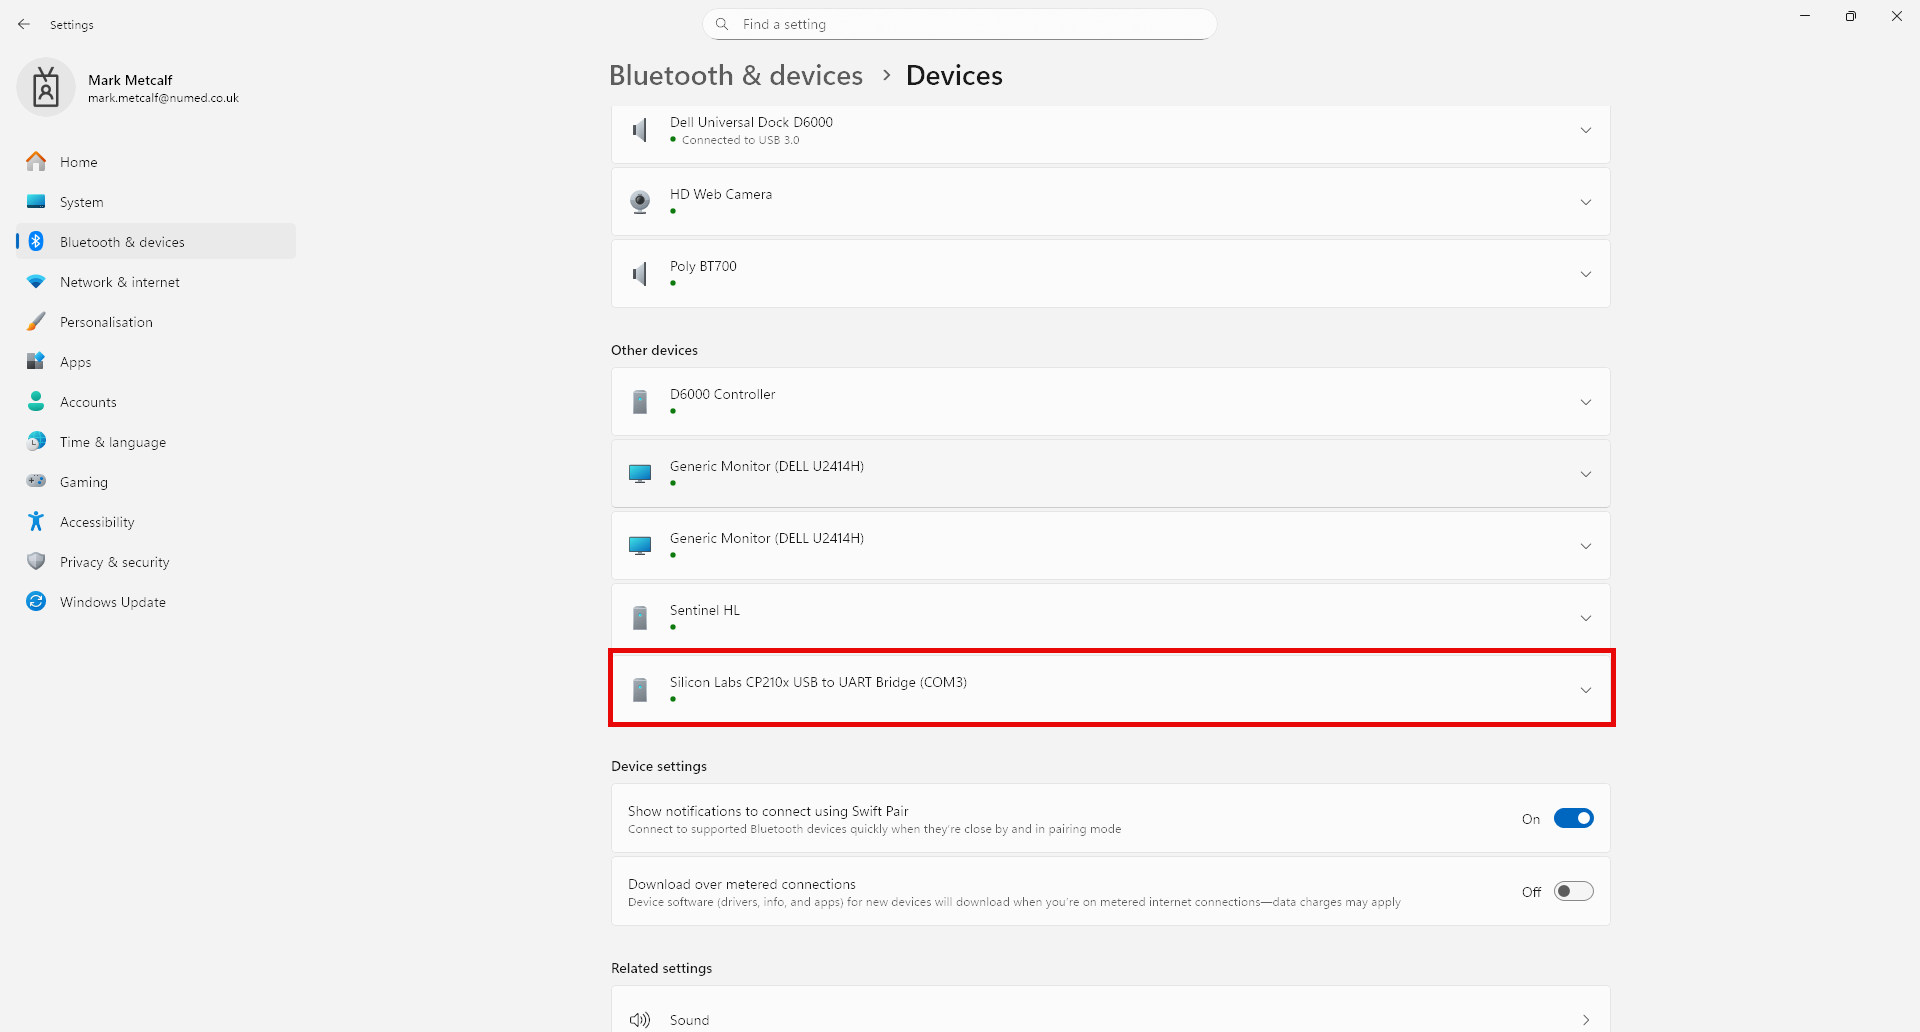Click the Network & internet Wi-Fi icon
This screenshot has width=1920, height=1032.
36,282
